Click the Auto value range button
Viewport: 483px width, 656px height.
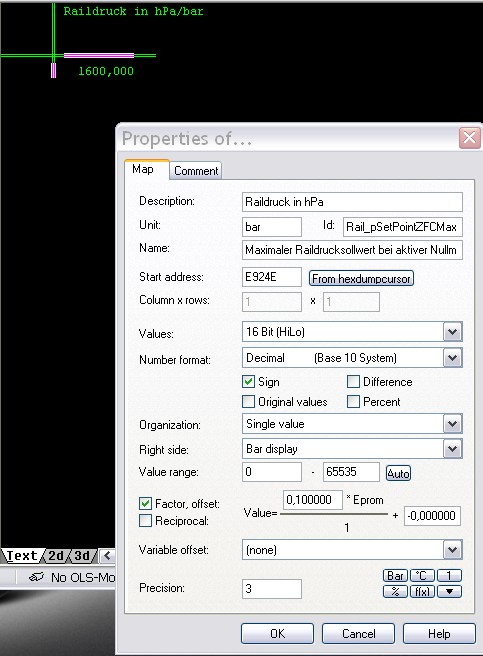click(398, 474)
